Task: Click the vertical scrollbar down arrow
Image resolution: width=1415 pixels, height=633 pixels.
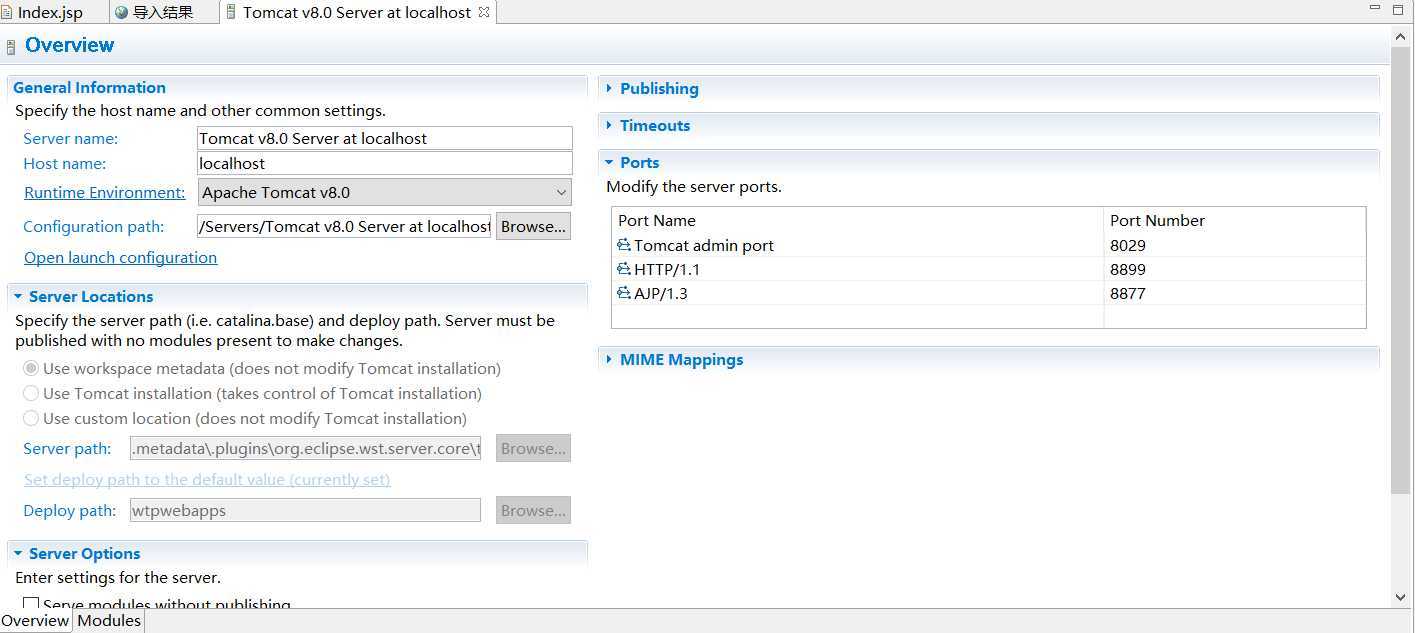Action: (1400, 597)
